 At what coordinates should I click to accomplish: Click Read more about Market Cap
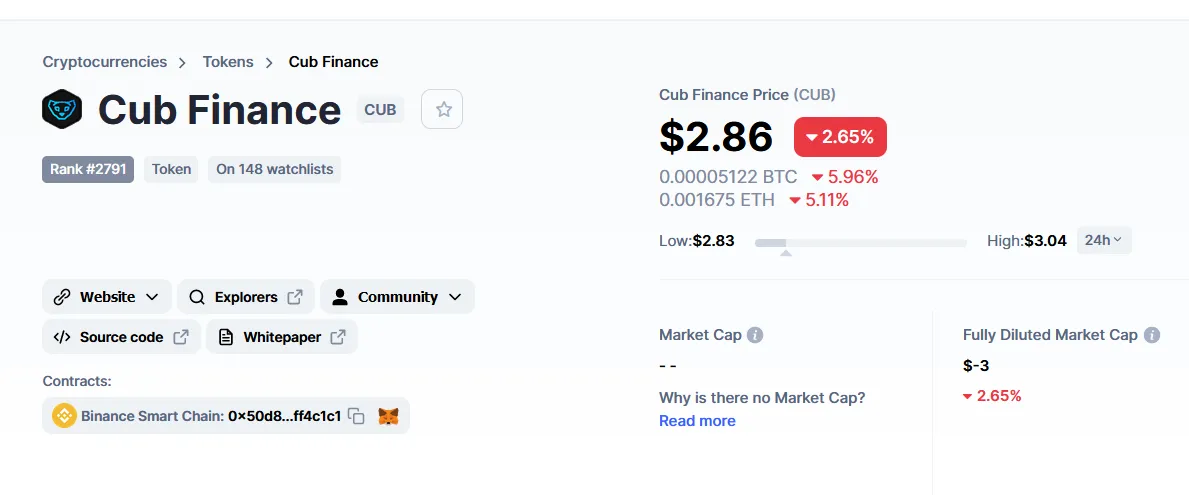tap(697, 421)
